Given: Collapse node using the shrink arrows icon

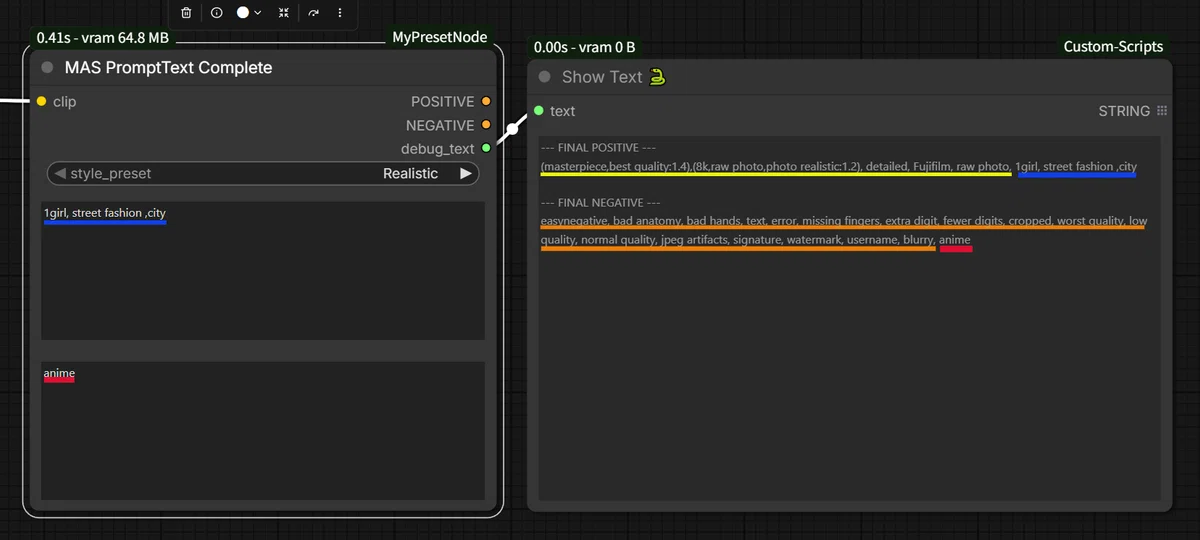Looking at the screenshot, I should tap(284, 13).
